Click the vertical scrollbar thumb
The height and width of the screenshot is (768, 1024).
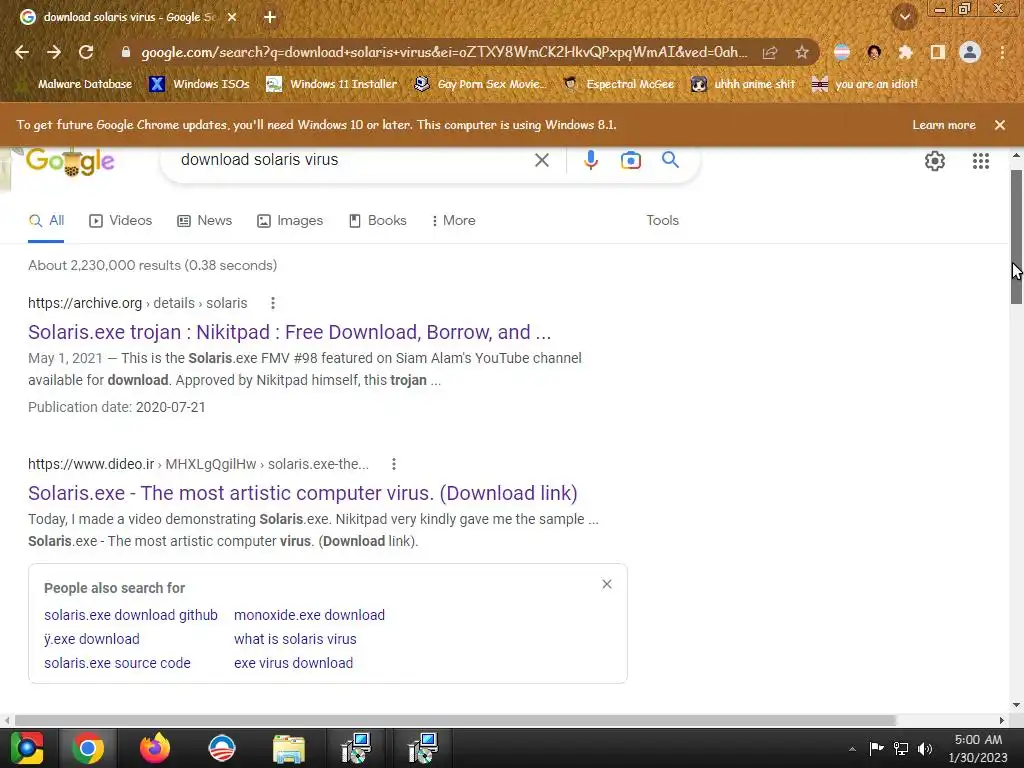(x=1016, y=236)
